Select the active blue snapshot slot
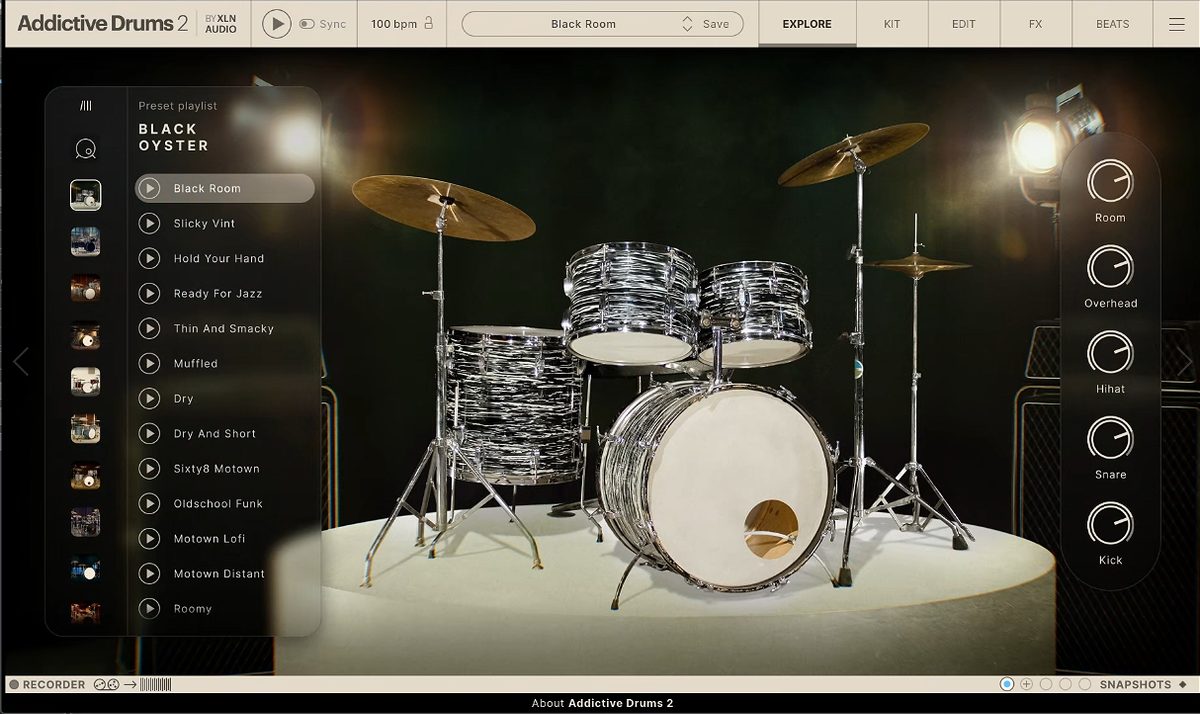This screenshot has height=714, width=1200. [x=1007, y=685]
